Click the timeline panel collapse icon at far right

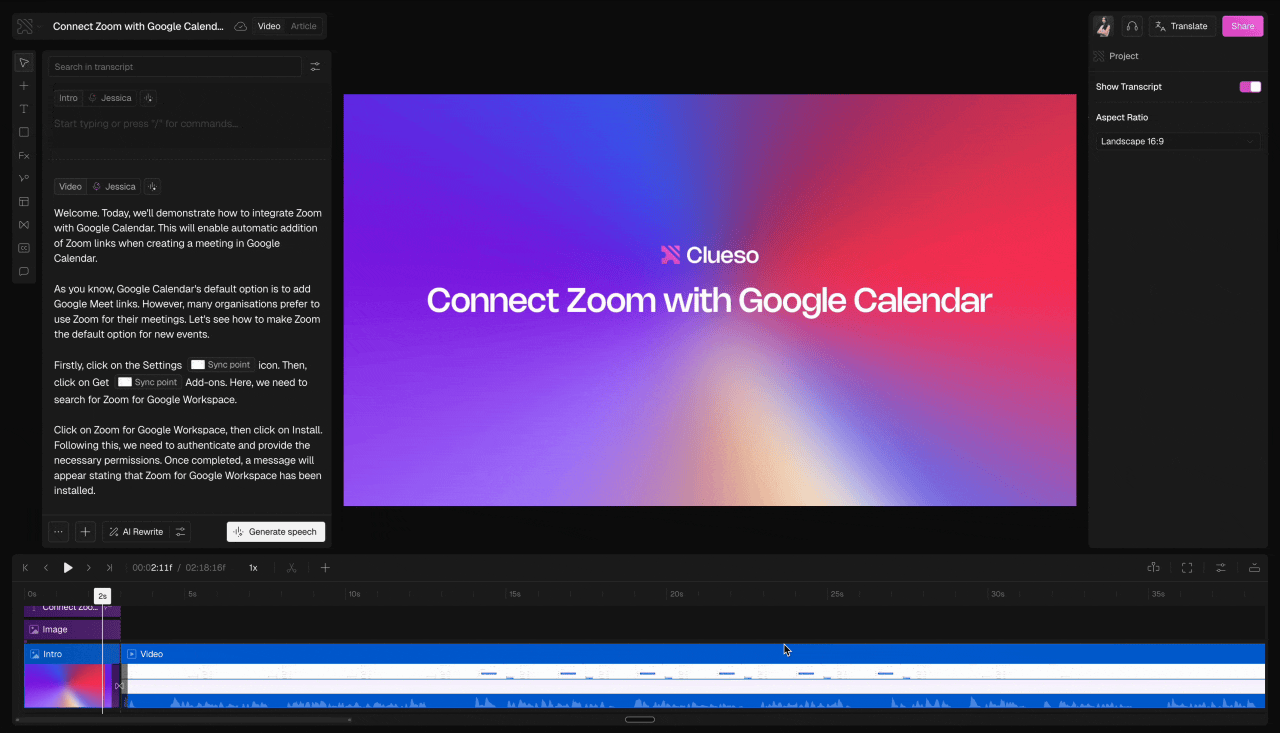(x=1254, y=568)
